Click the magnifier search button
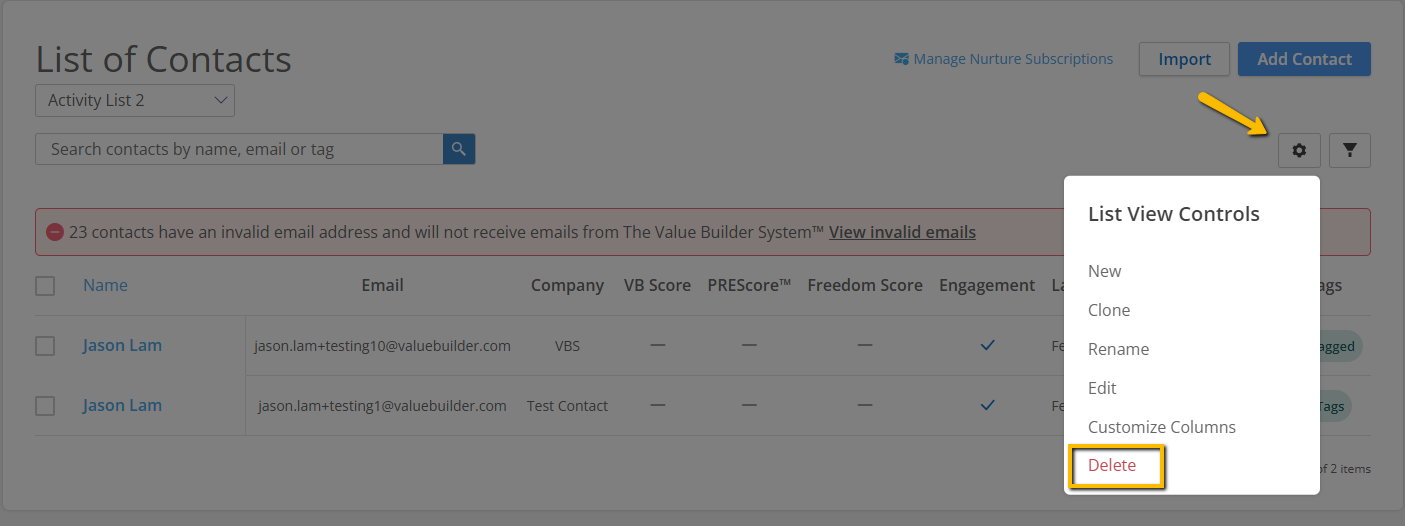This screenshot has height=526, width=1405. 459,149
